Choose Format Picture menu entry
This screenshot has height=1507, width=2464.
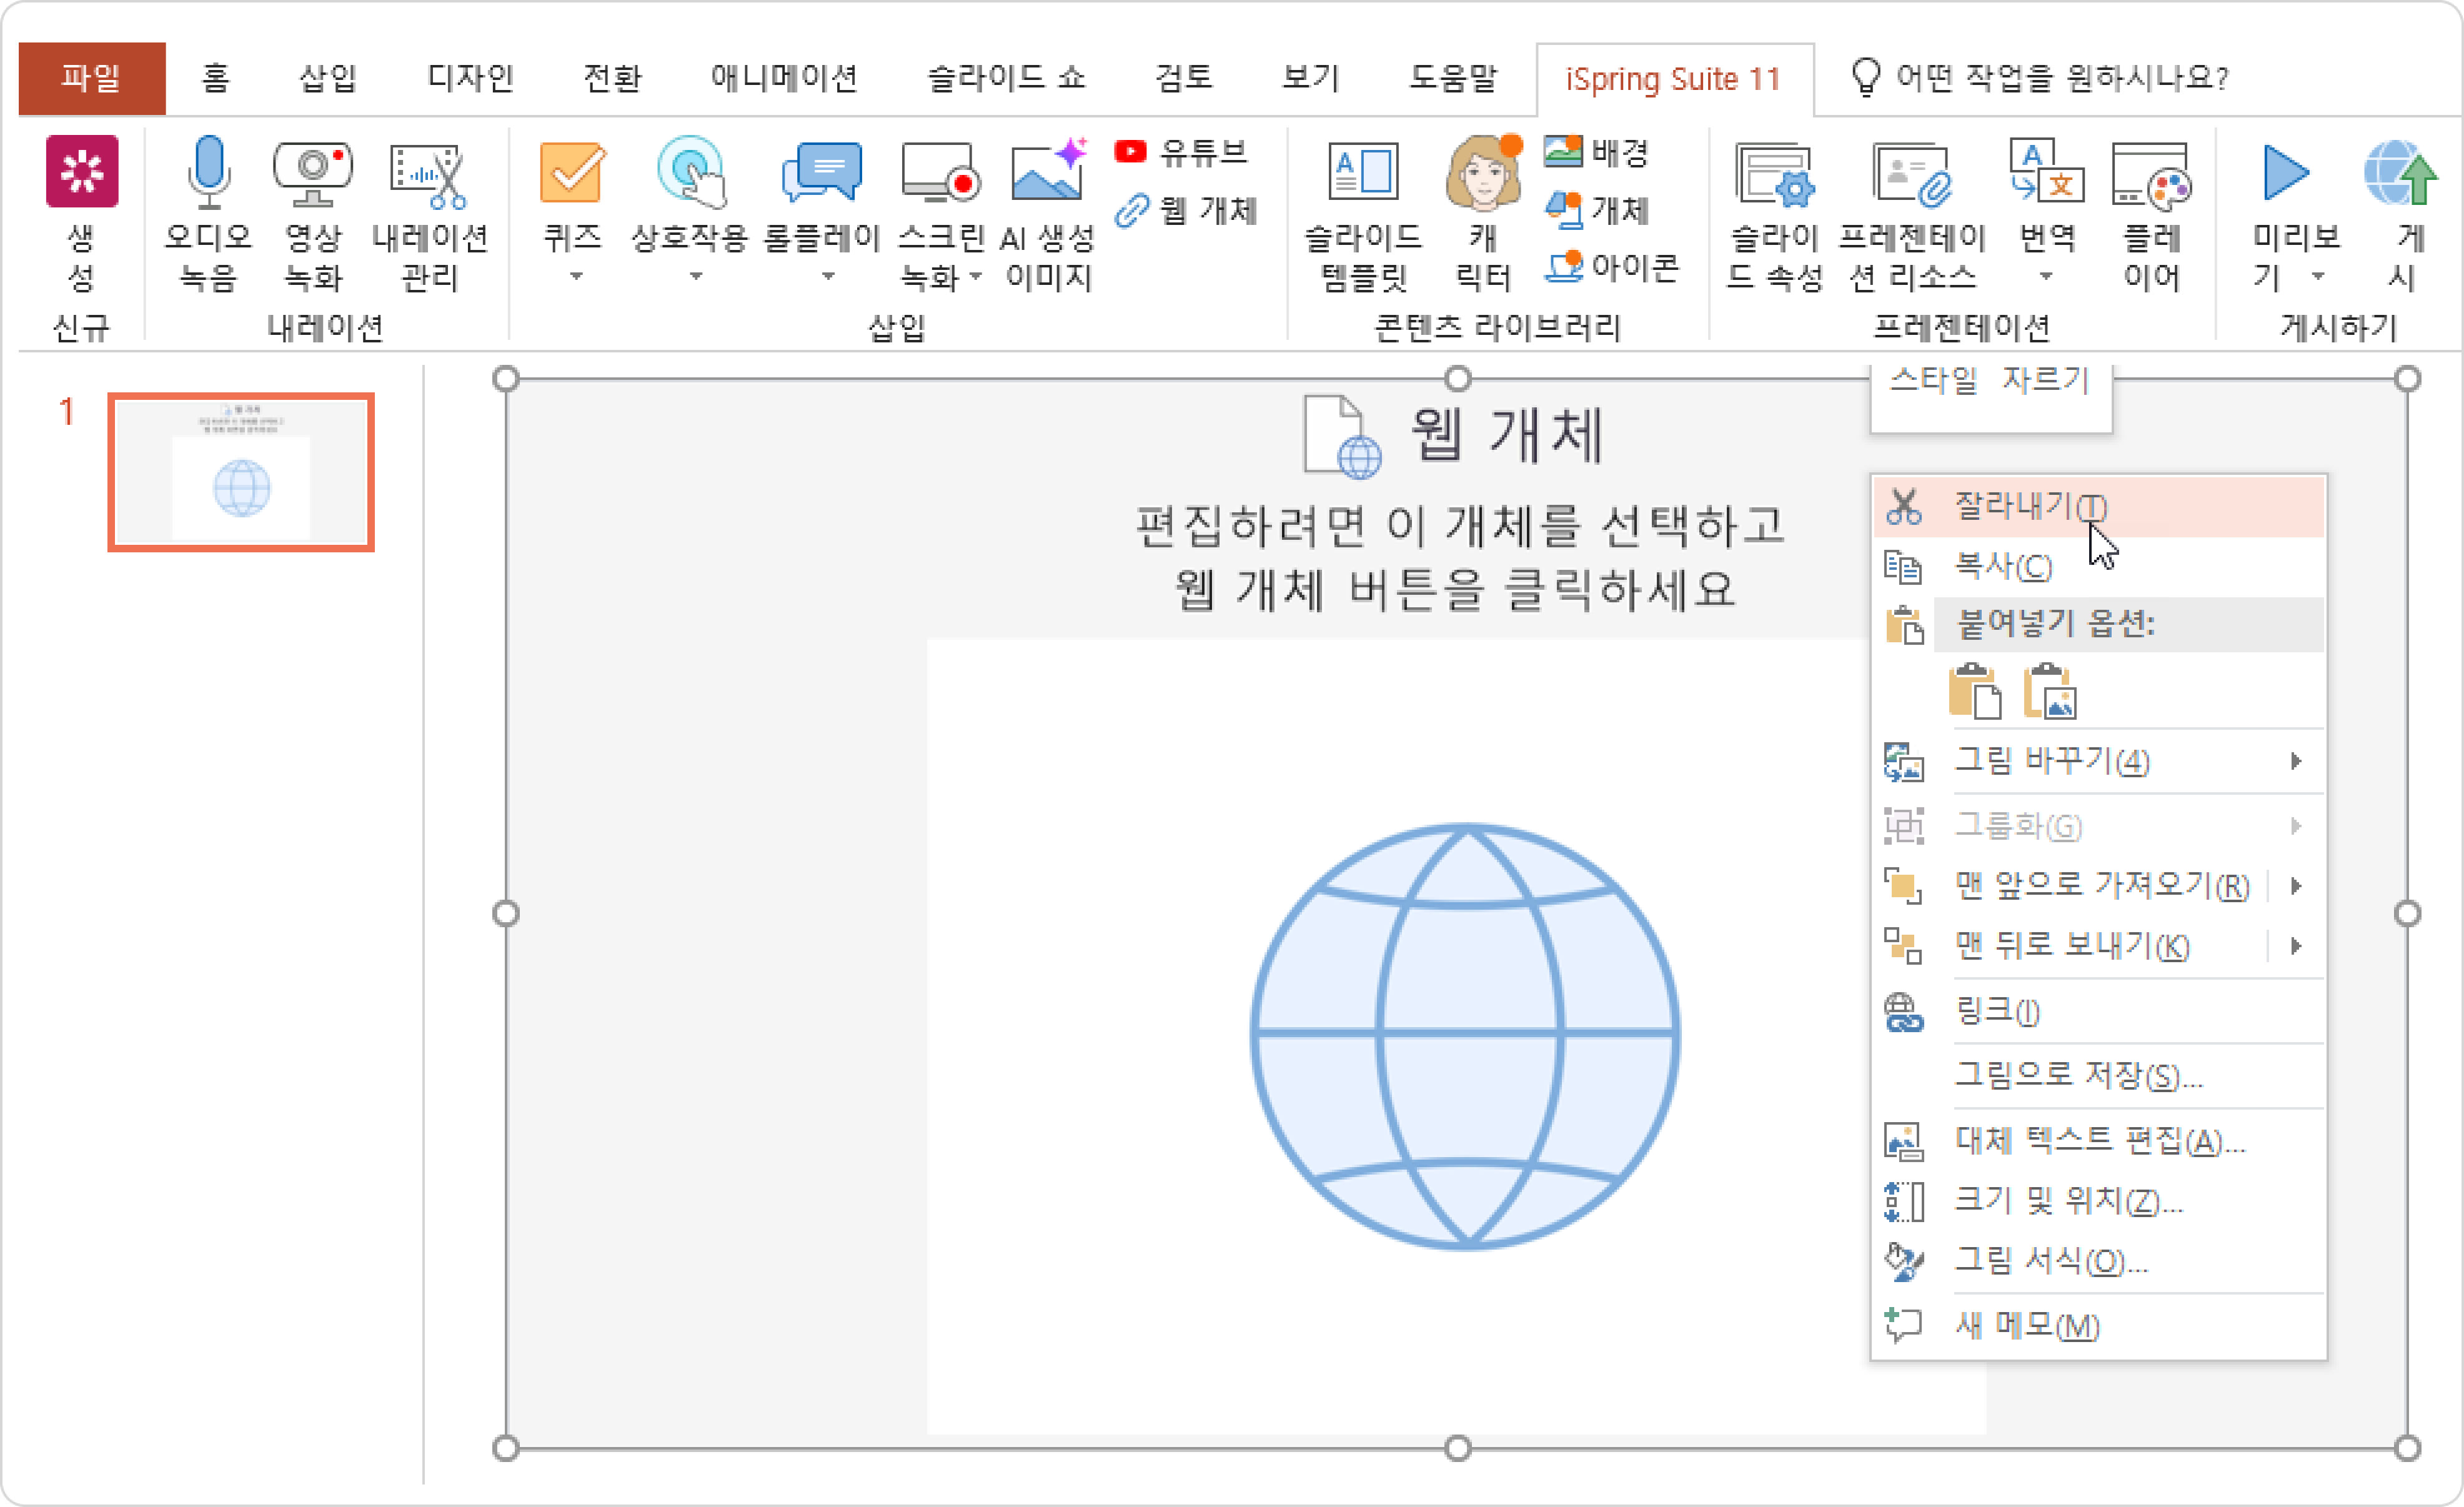2050,1261
